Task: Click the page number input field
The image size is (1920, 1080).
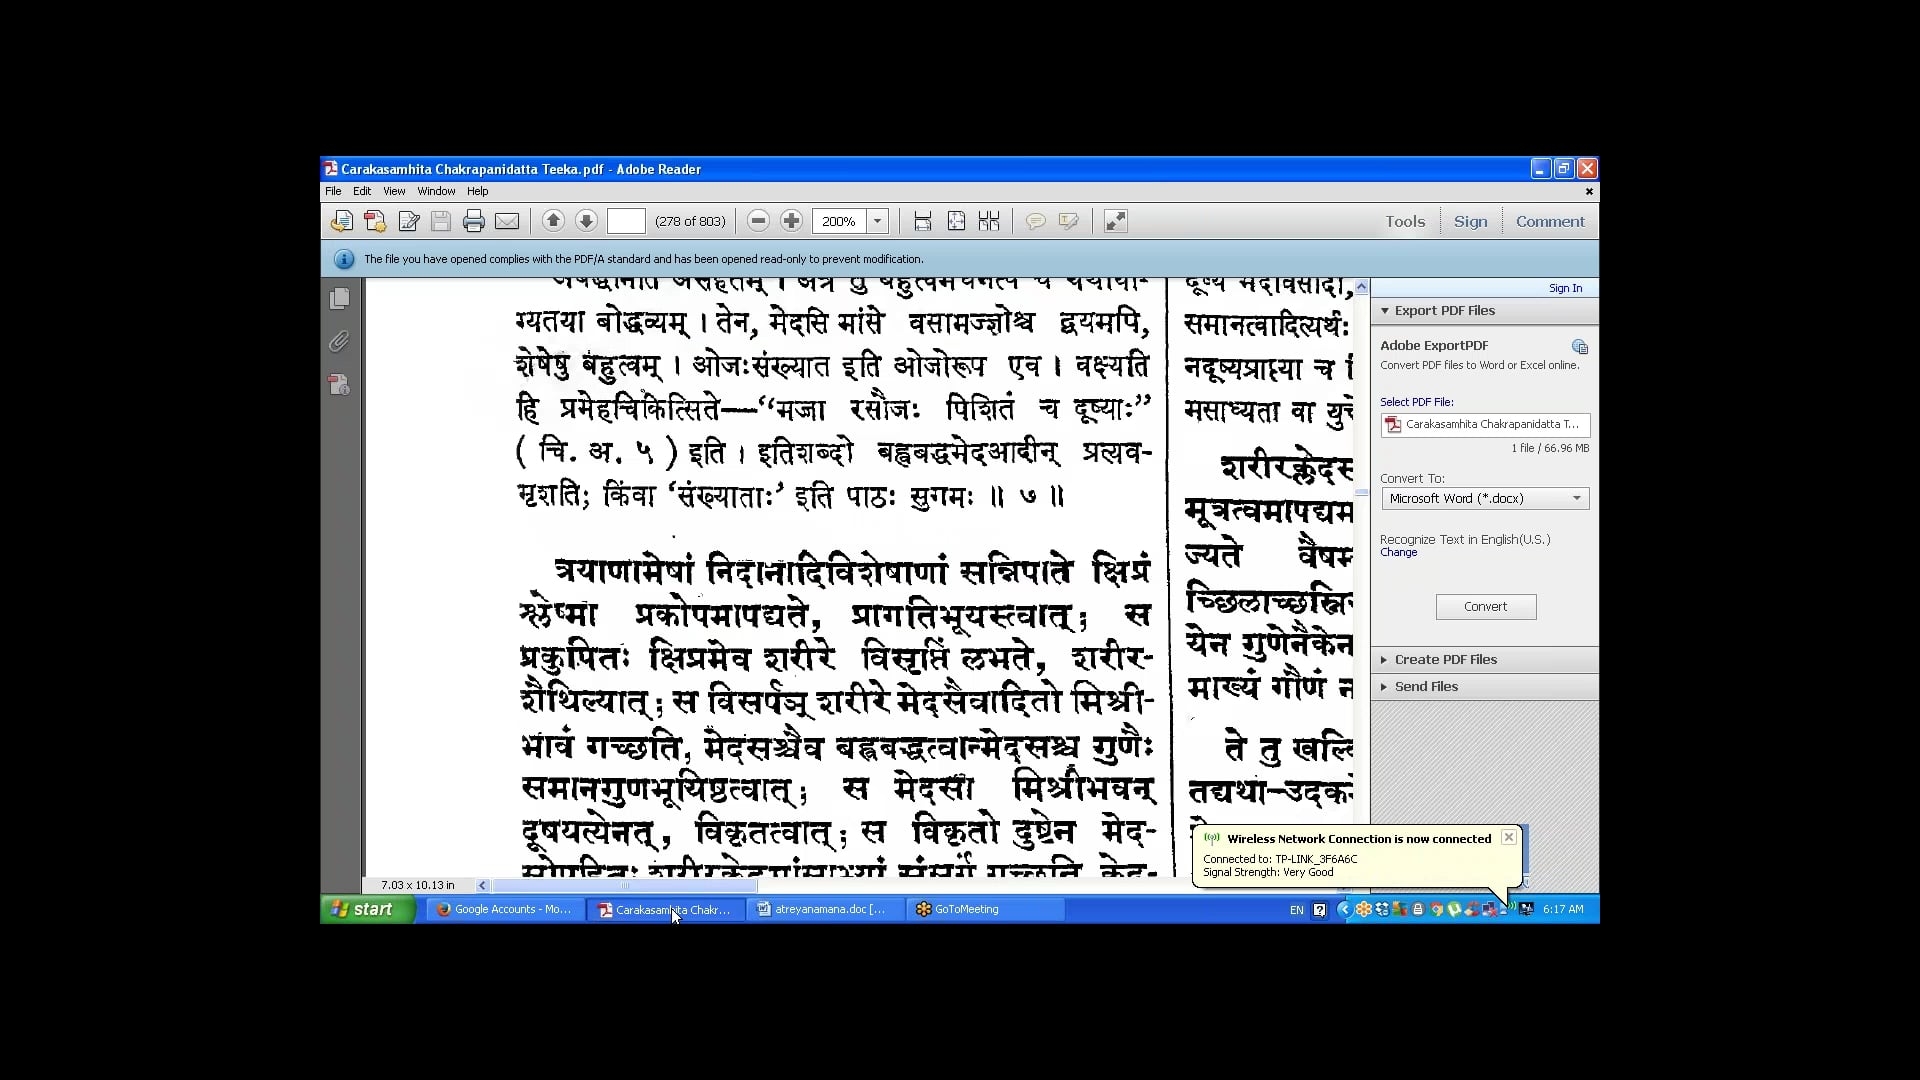Action: click(626, 221)
